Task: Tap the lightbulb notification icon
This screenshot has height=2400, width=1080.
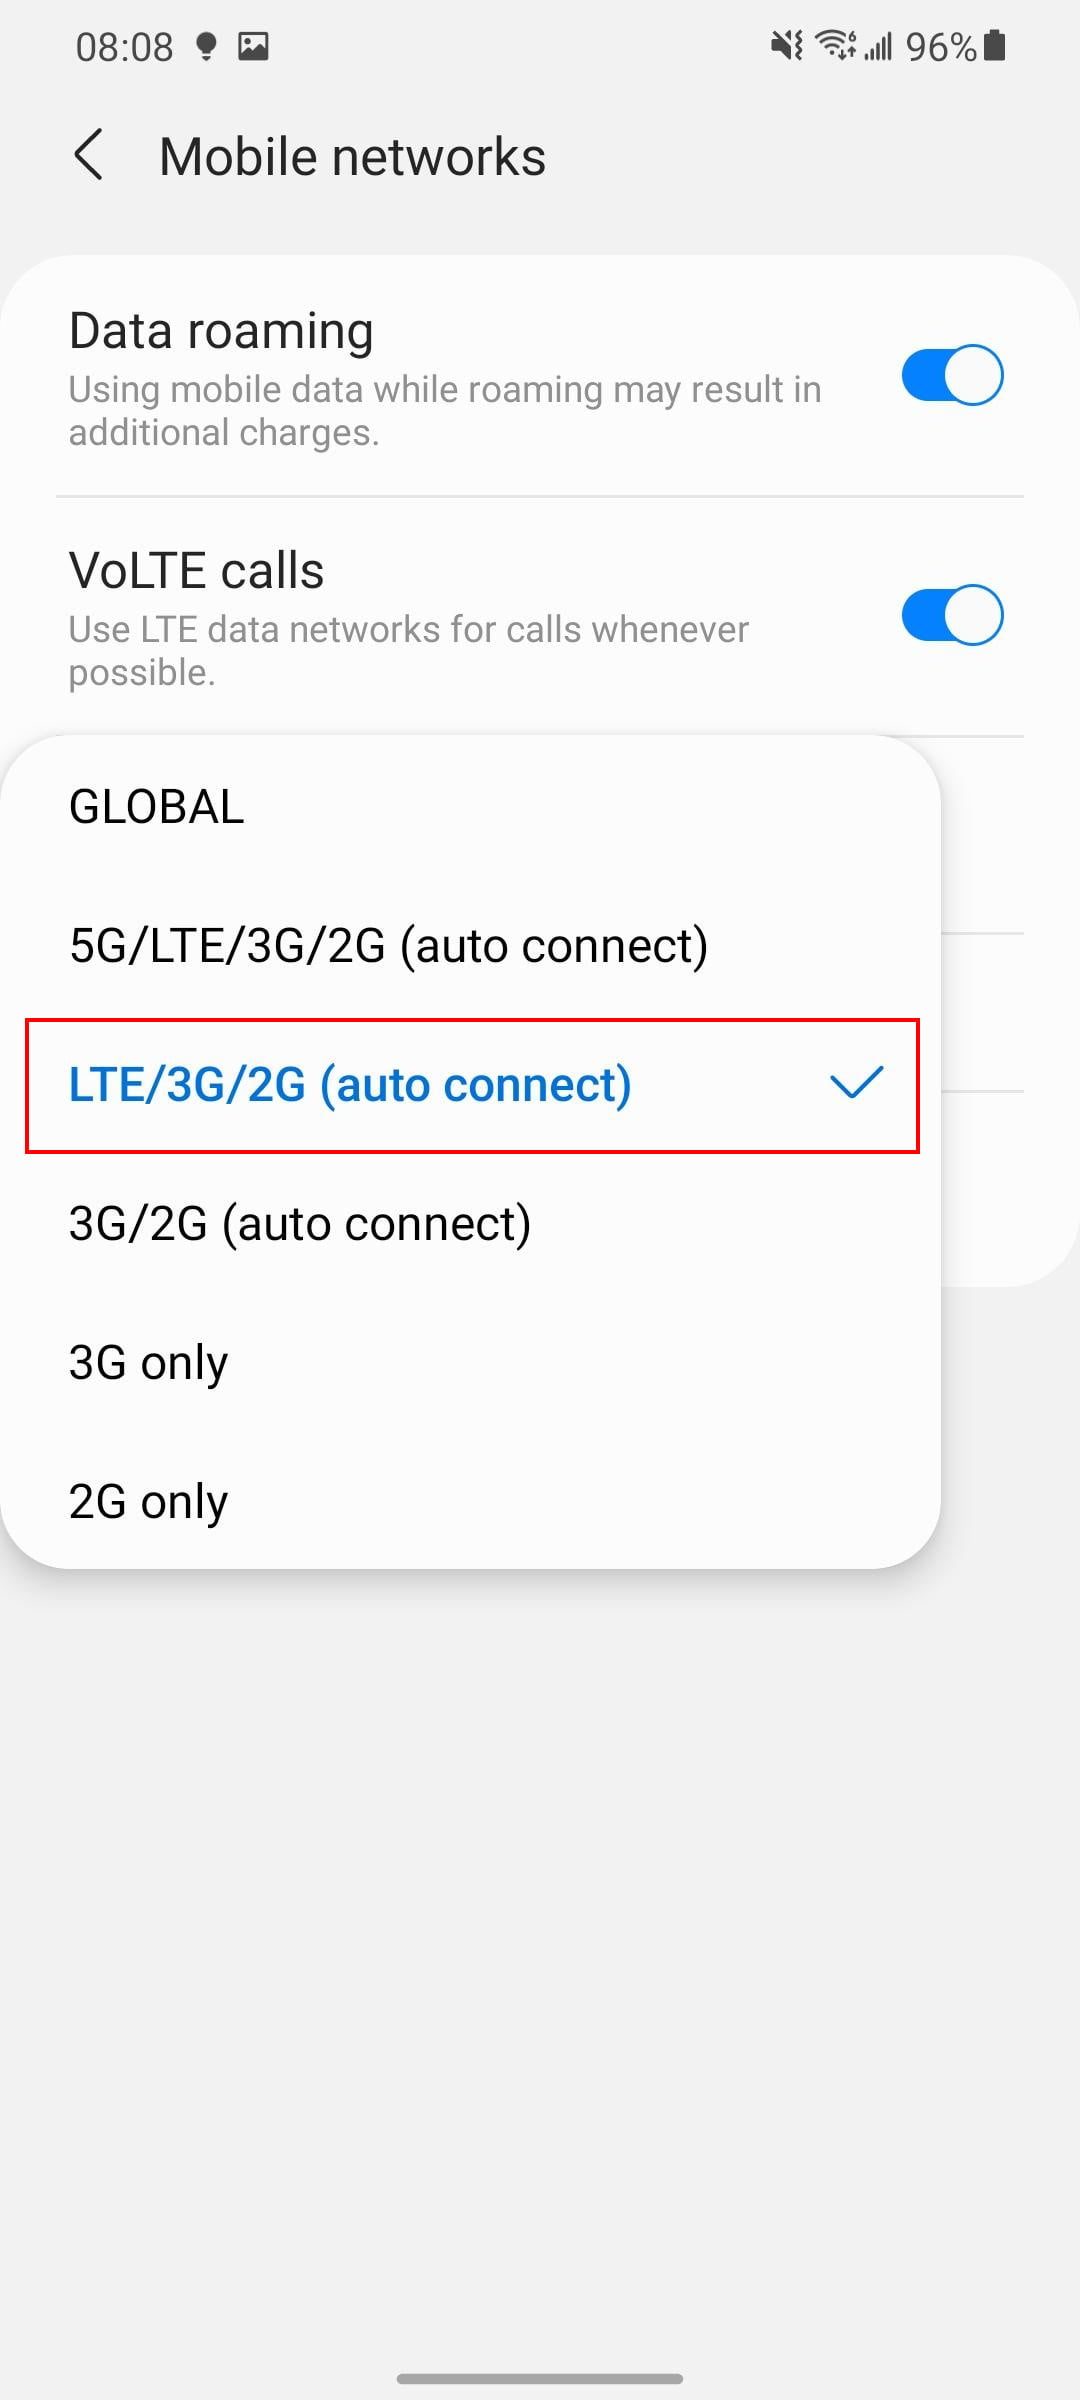Action: pos(206,46)
